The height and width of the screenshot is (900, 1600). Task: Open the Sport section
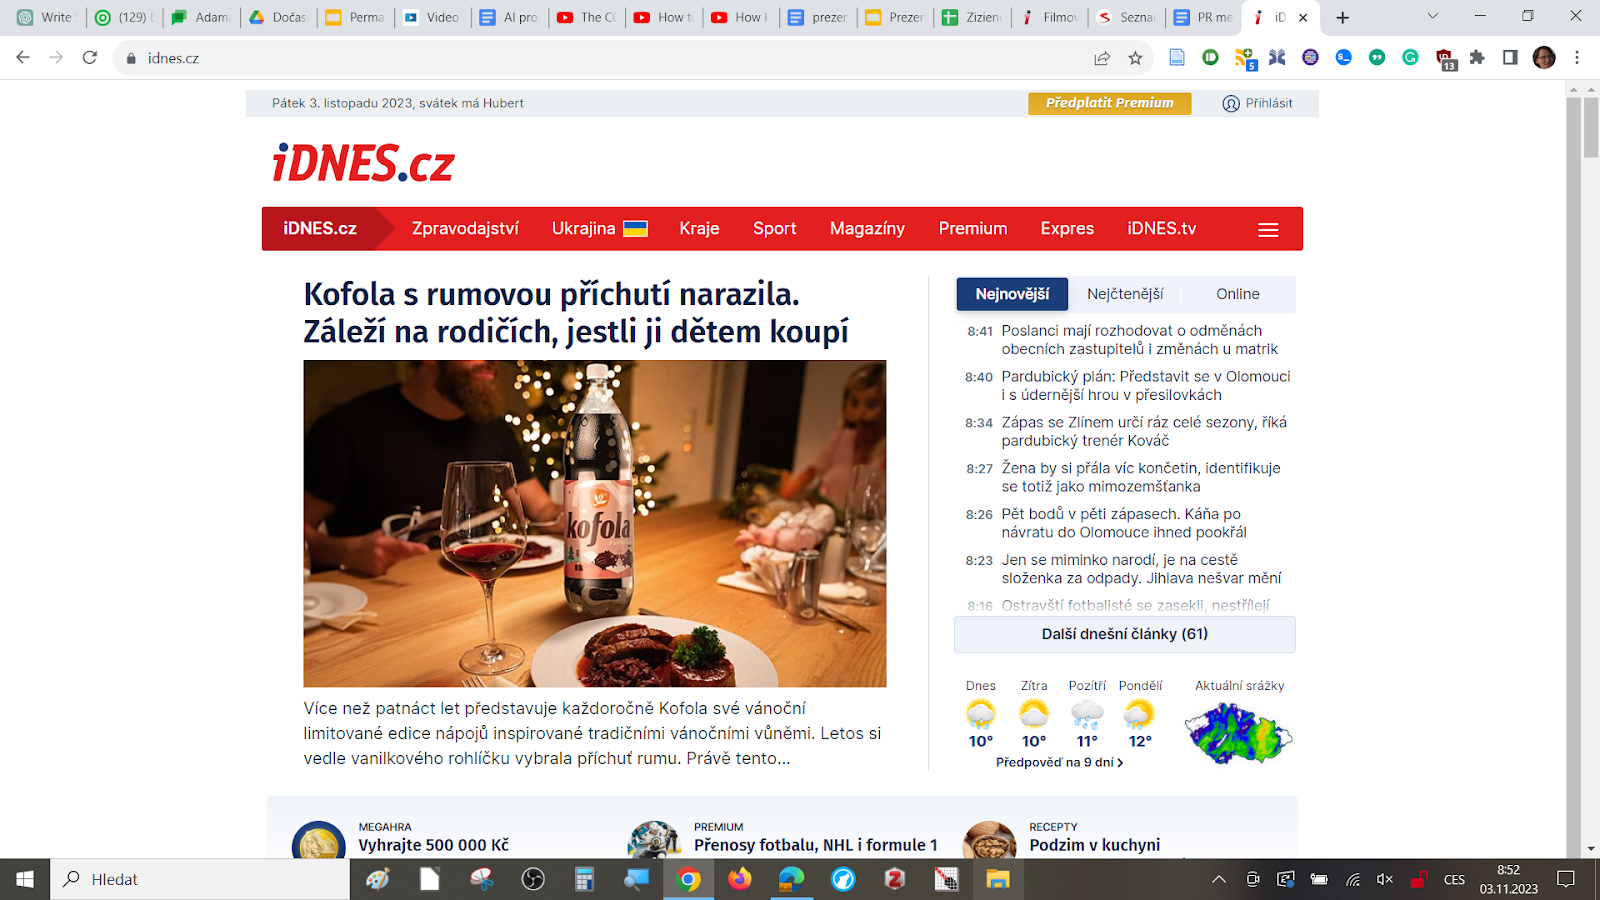pos(774,228)
